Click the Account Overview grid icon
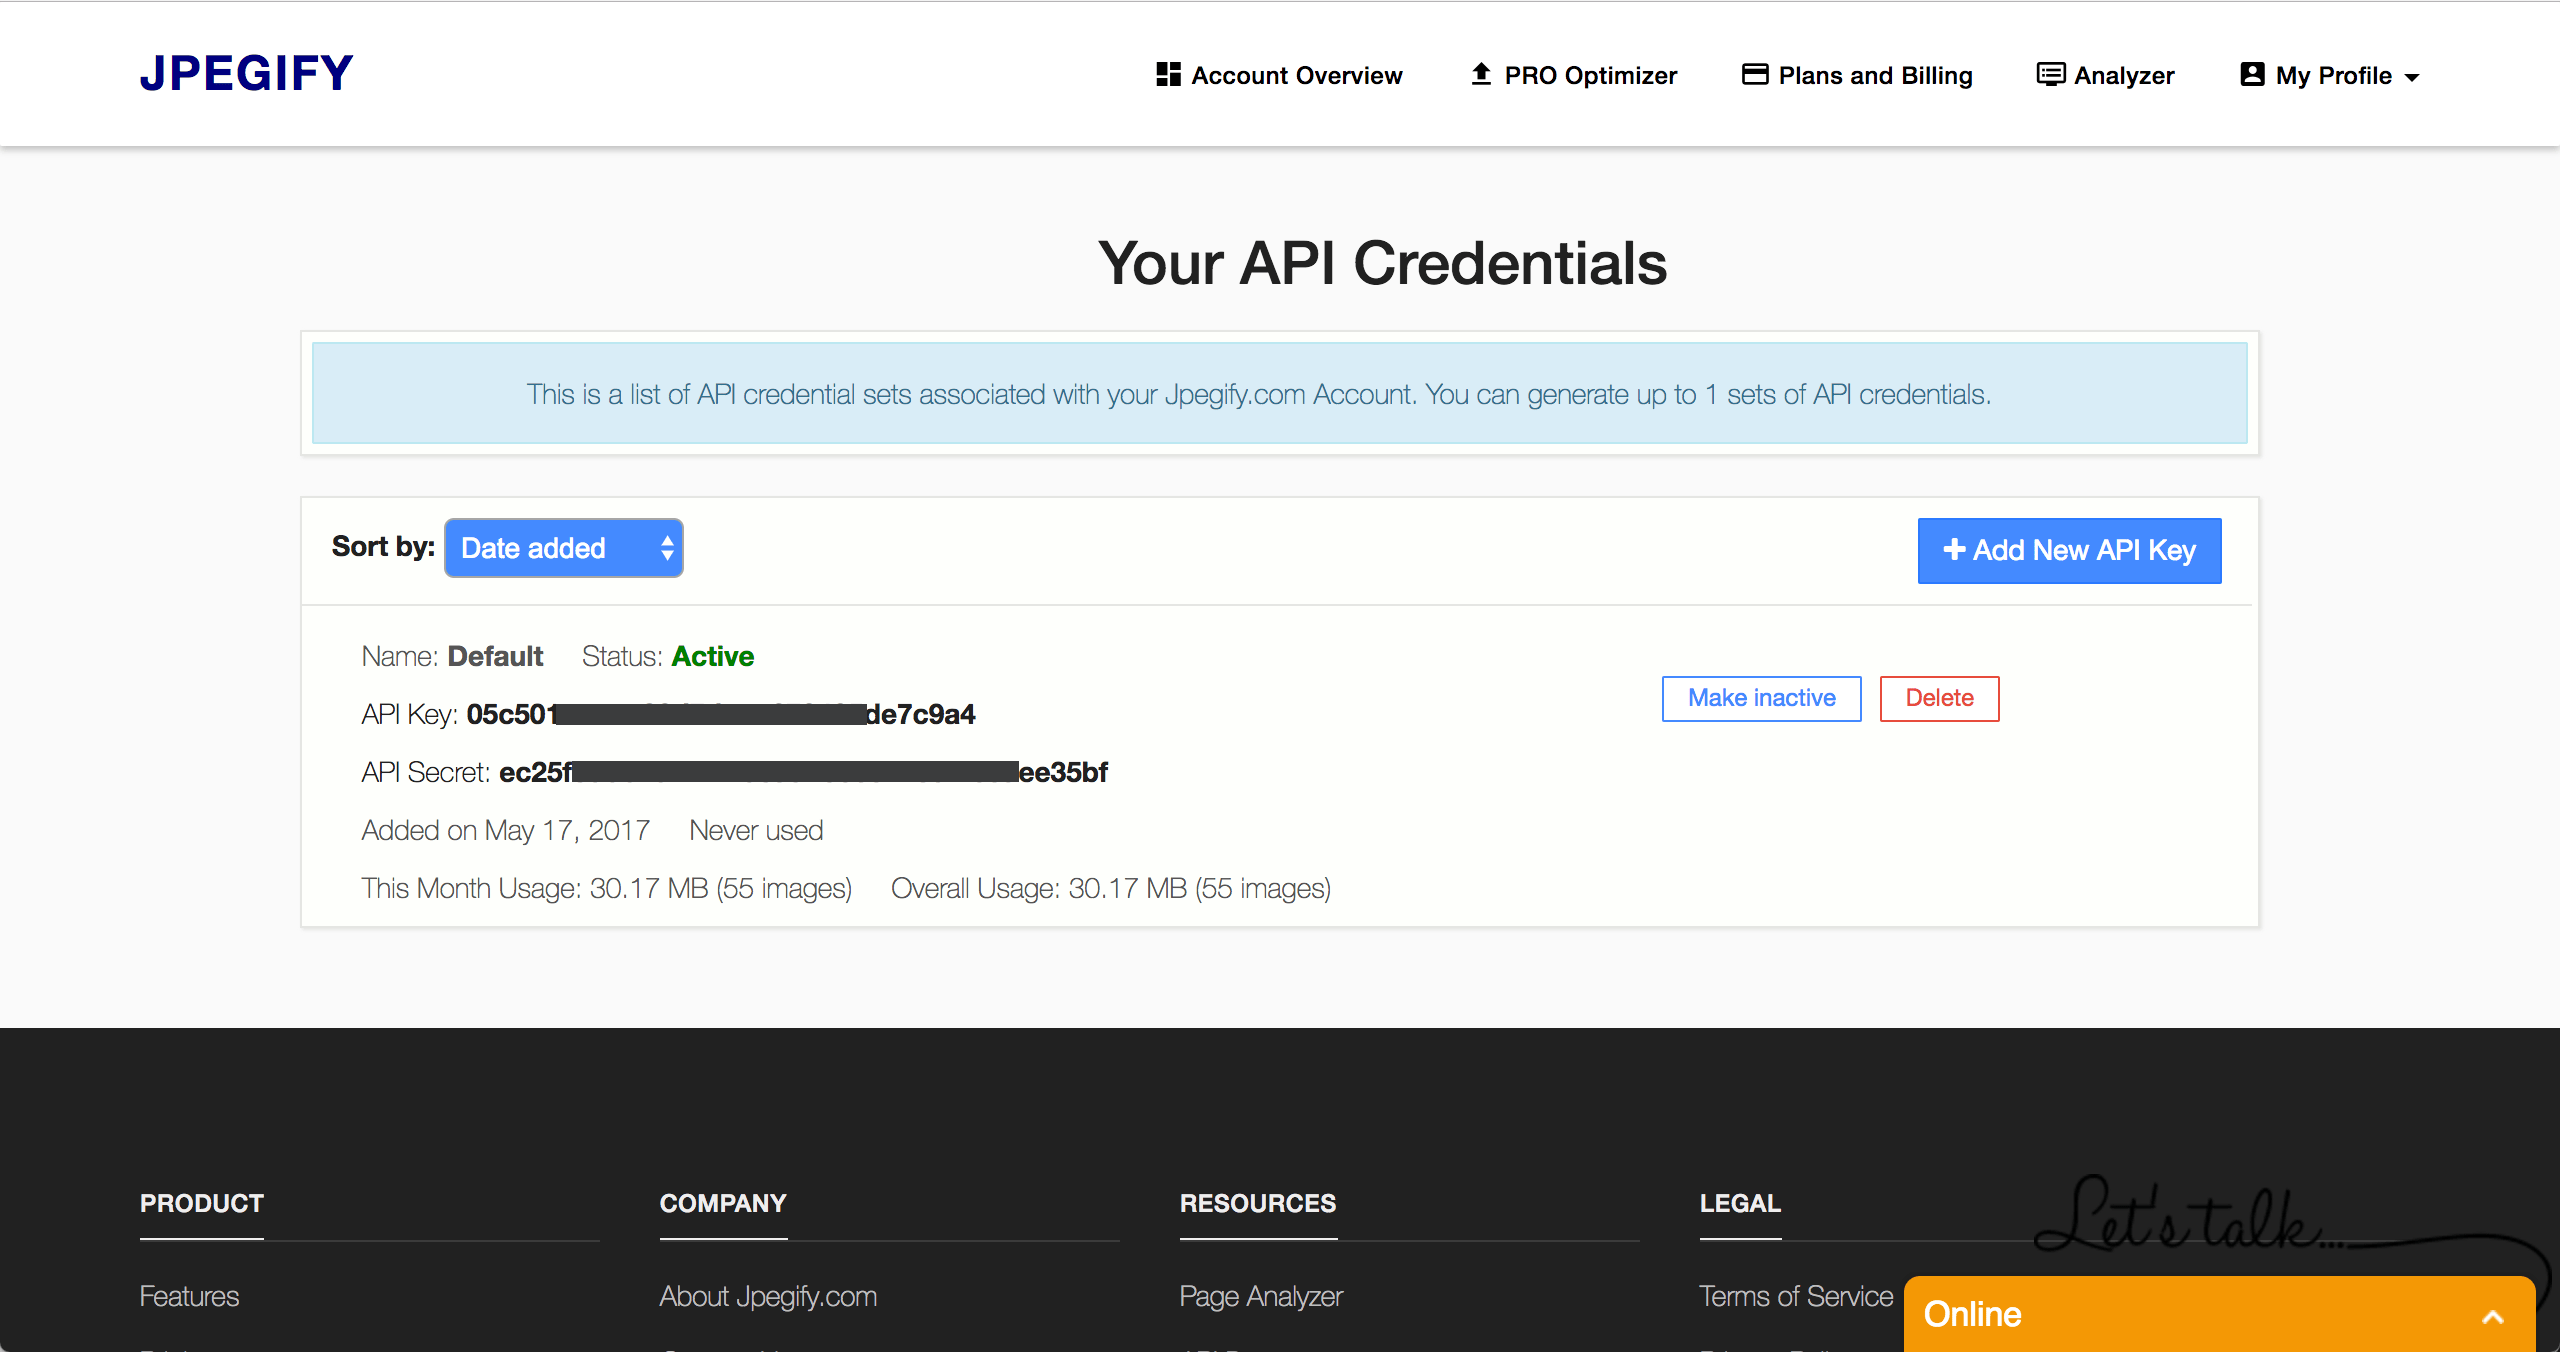 (1168, 75)
